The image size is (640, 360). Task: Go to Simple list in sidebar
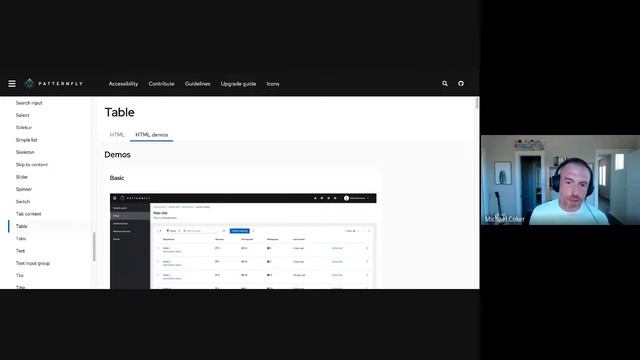(27, 140)
